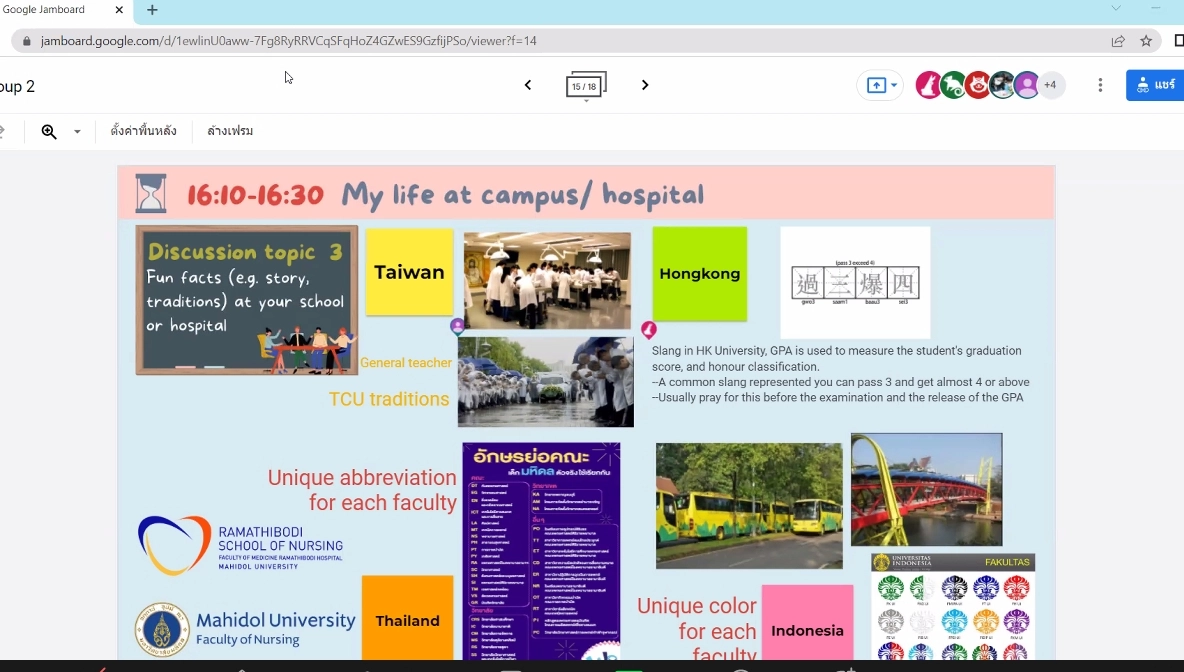The width and height of the screenshot is (1184, 672).
Task: Click the photo of students bowing to cars
Action: click(546, 382)
